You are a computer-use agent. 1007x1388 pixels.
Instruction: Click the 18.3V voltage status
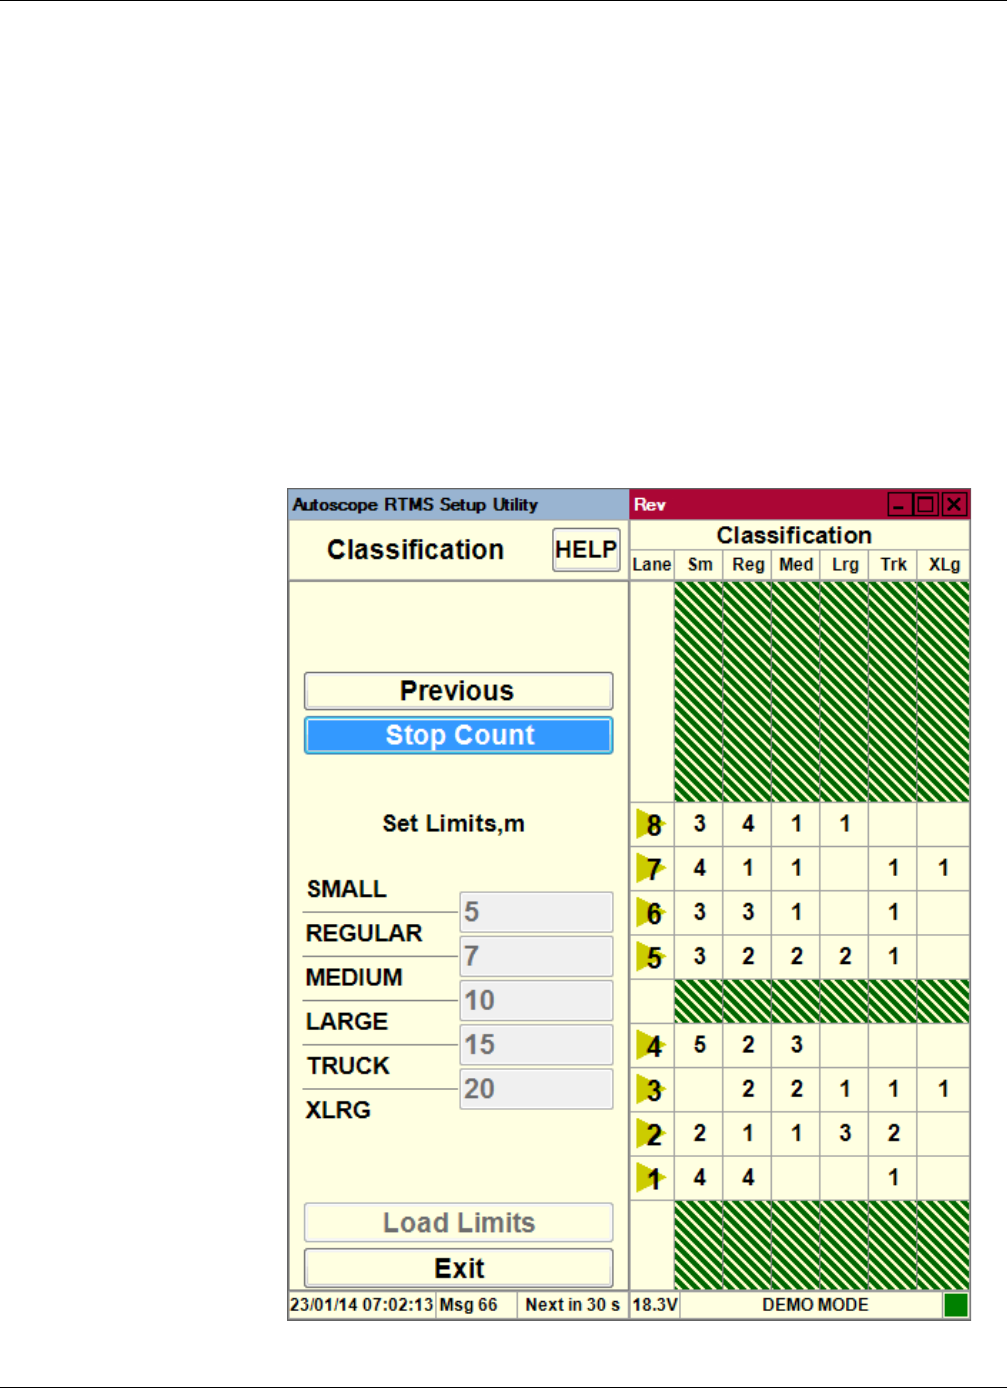655,1305
